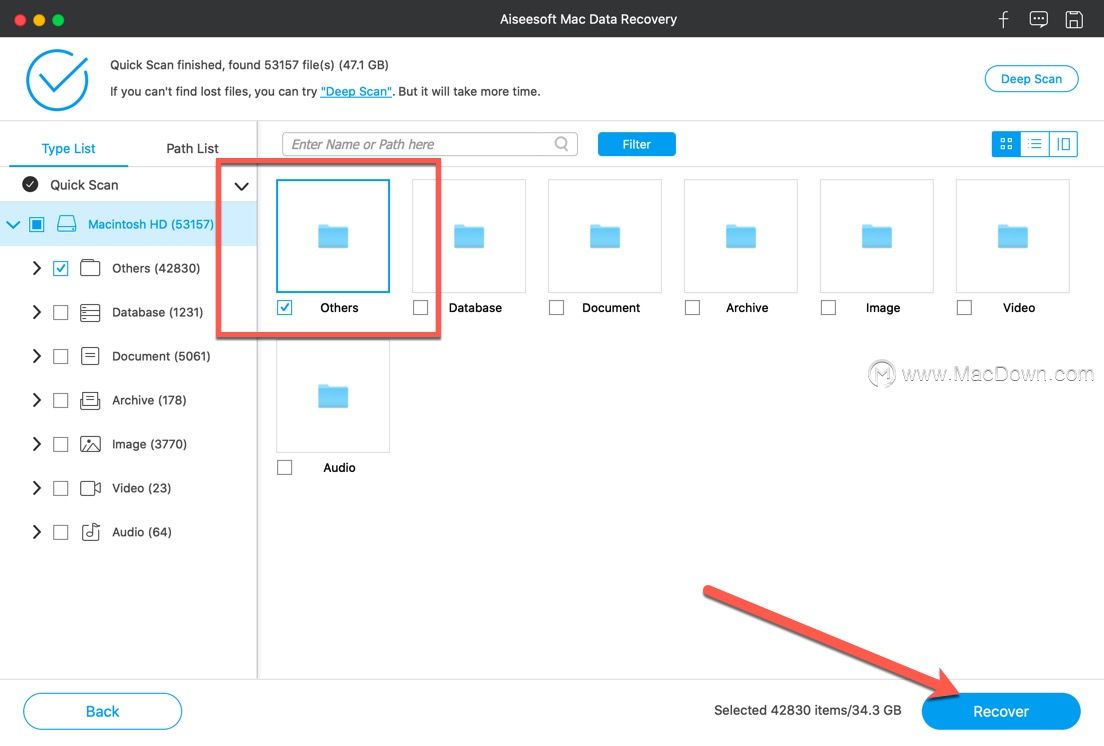Open the Video folder thumbnail
This screenshot has height=746, width=1104.
[1012, 236]
